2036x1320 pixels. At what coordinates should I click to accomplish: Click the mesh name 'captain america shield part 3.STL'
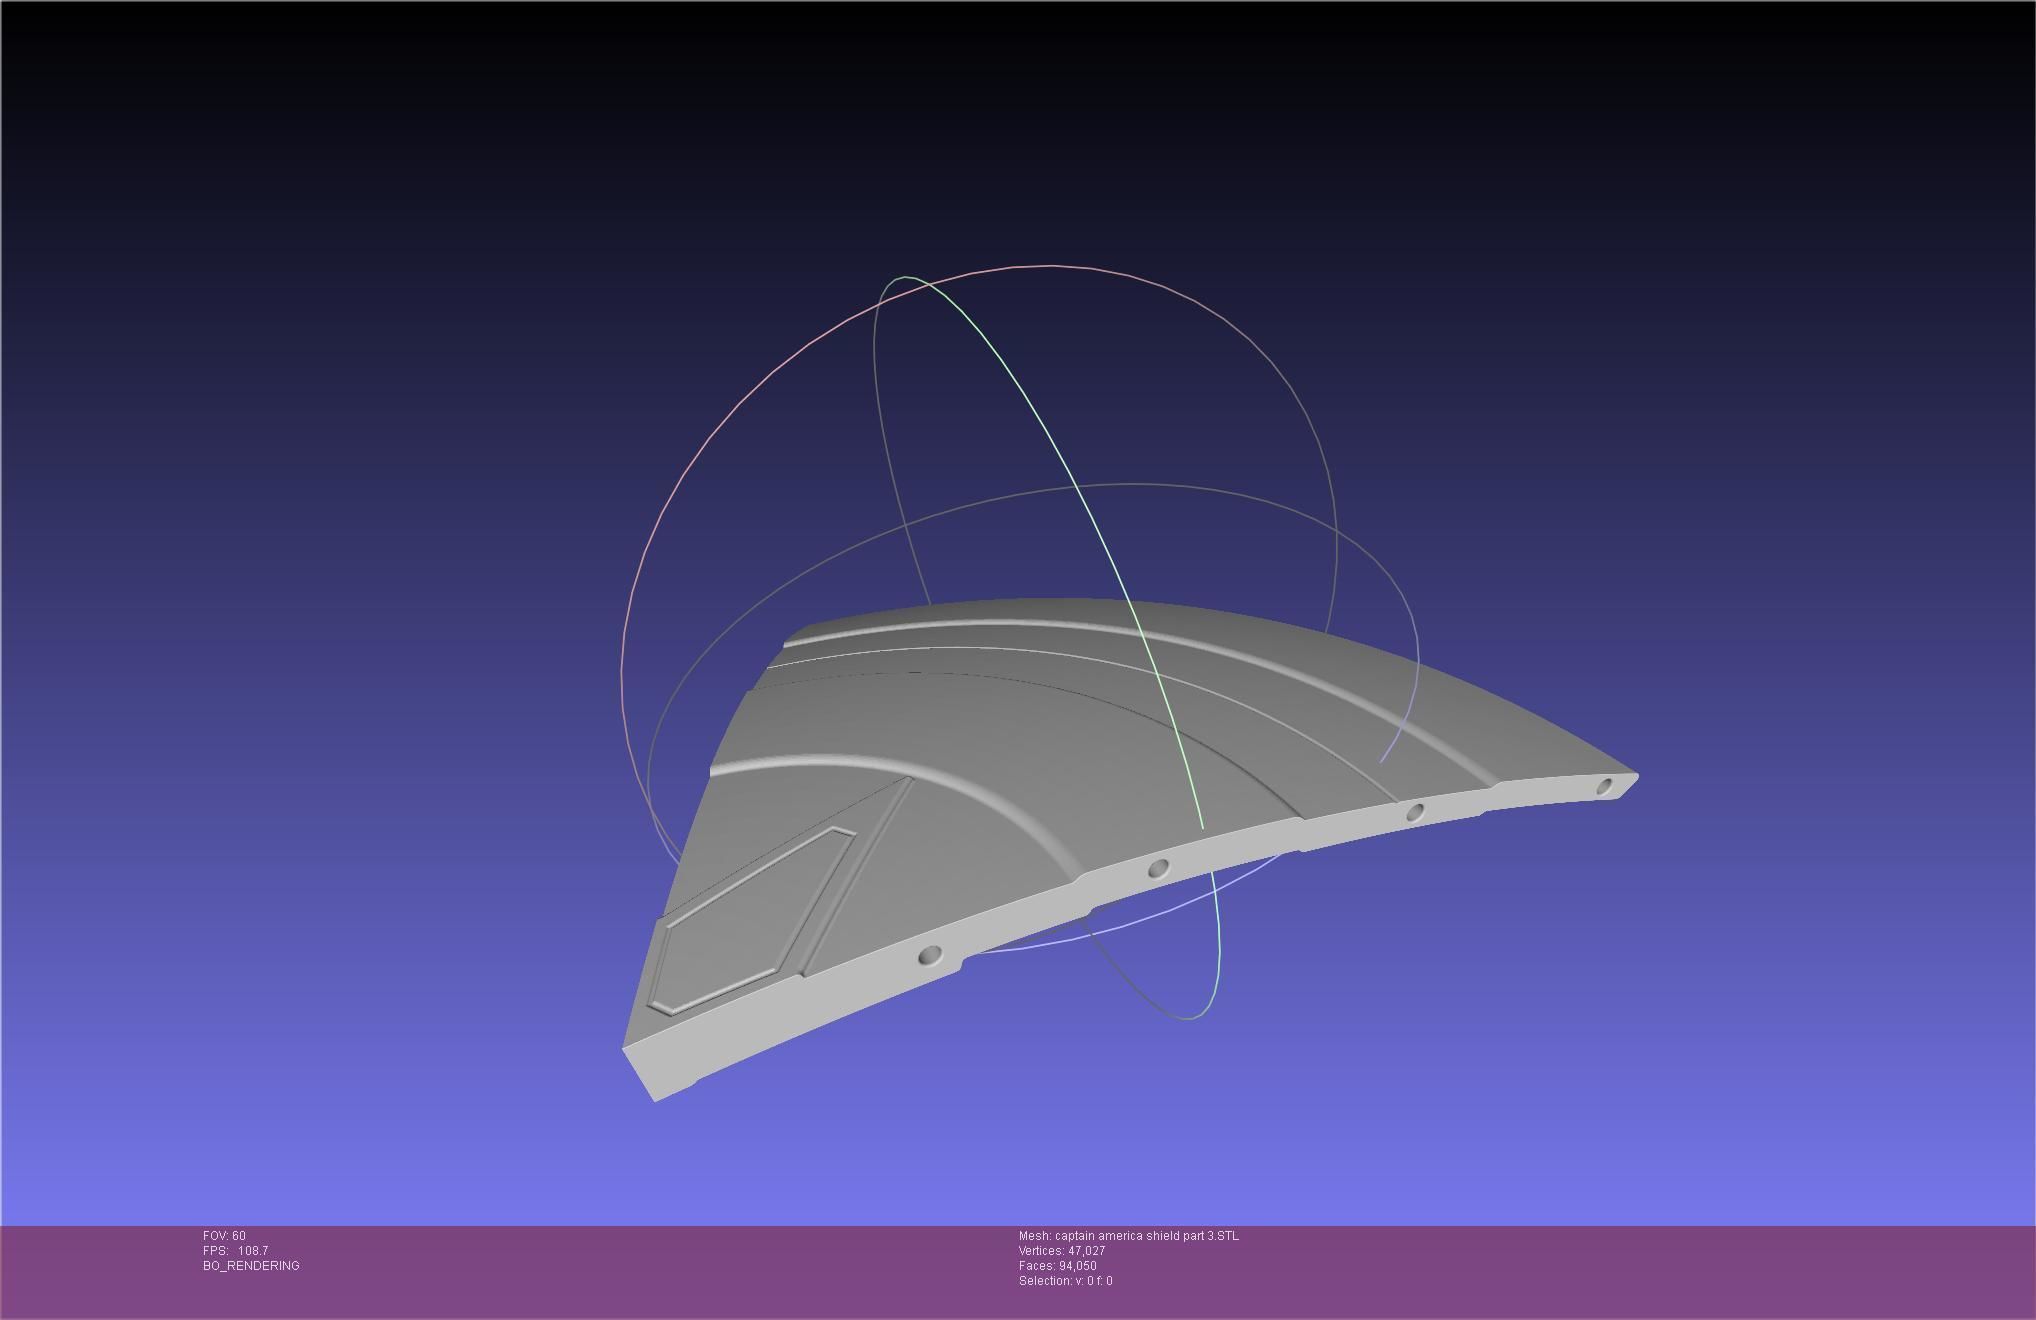point(1146,1236)
